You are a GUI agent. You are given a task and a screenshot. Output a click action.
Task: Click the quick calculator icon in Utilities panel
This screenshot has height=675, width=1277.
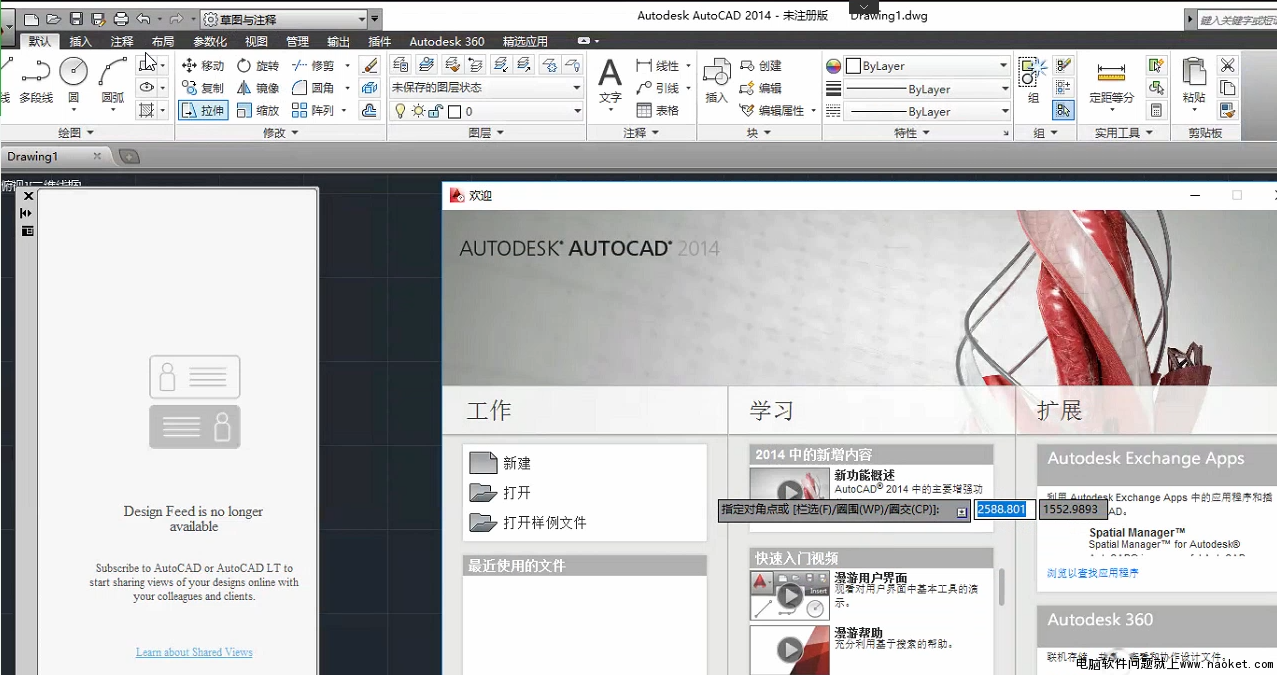1157,111
